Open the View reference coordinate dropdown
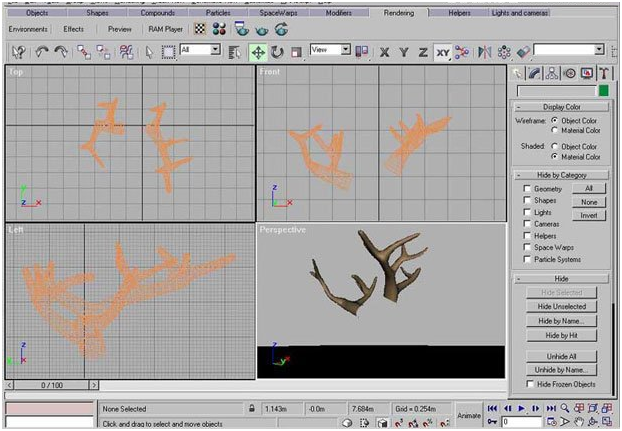The image size is (622, 431). tap(346, 50)
